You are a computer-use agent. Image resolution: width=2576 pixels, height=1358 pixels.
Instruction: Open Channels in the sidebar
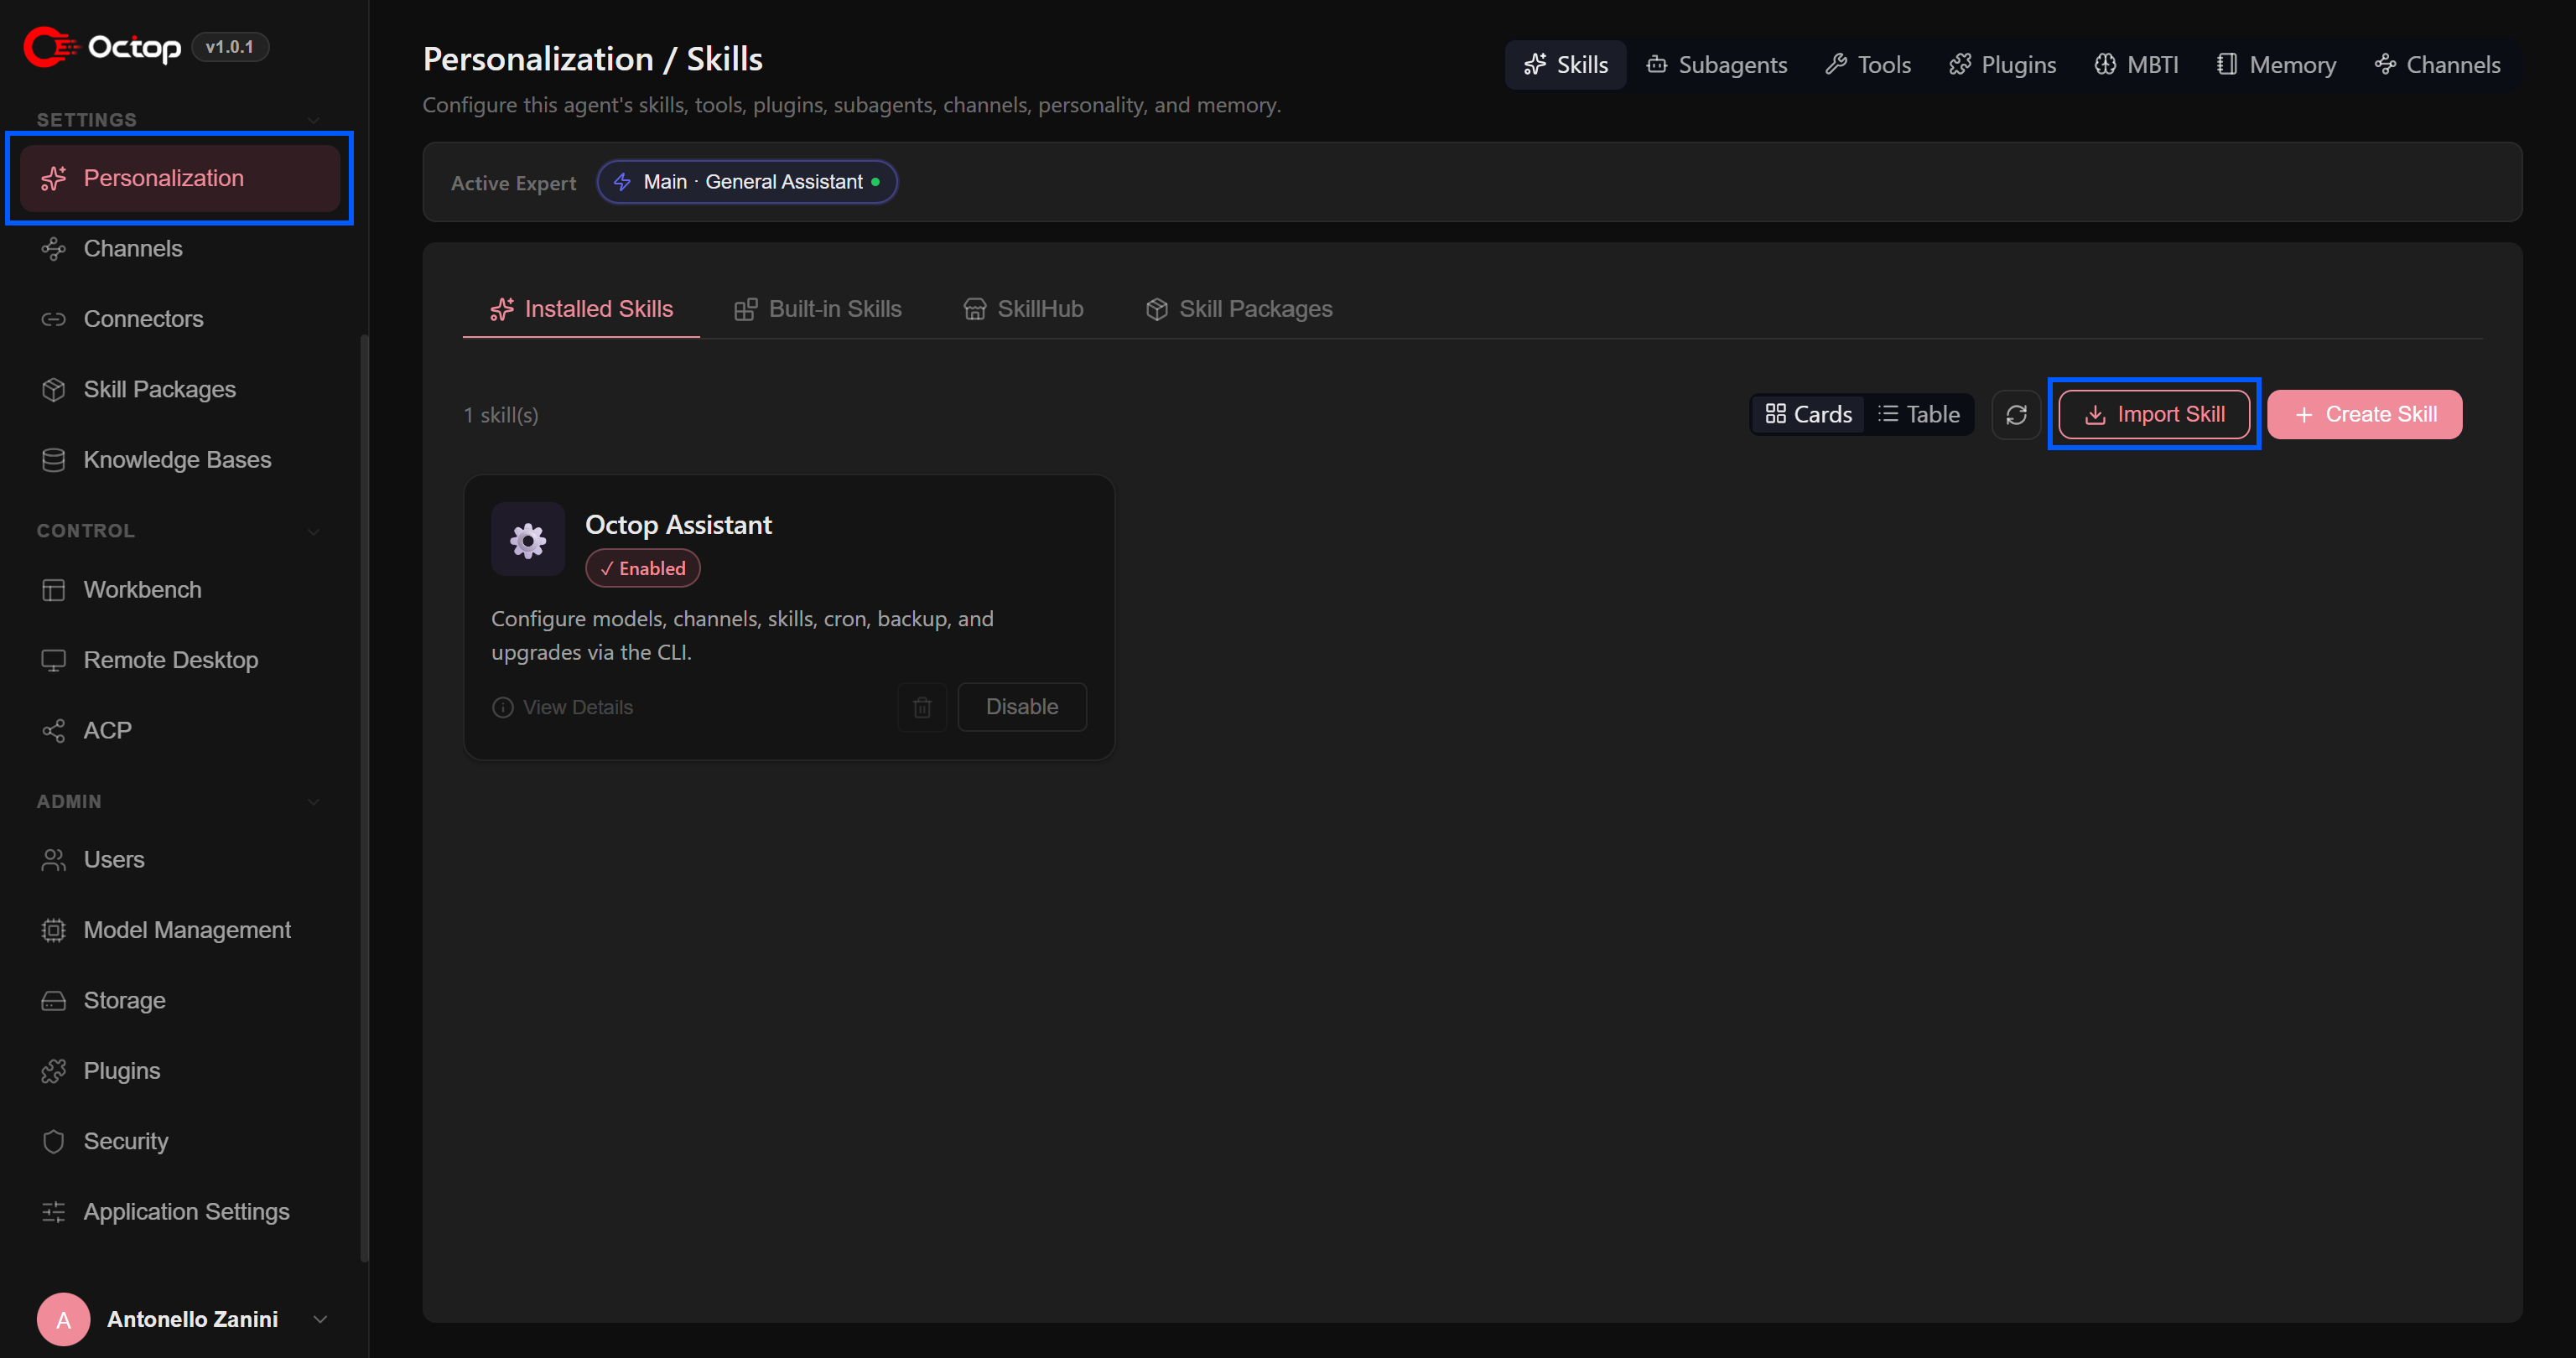point(180,248)
